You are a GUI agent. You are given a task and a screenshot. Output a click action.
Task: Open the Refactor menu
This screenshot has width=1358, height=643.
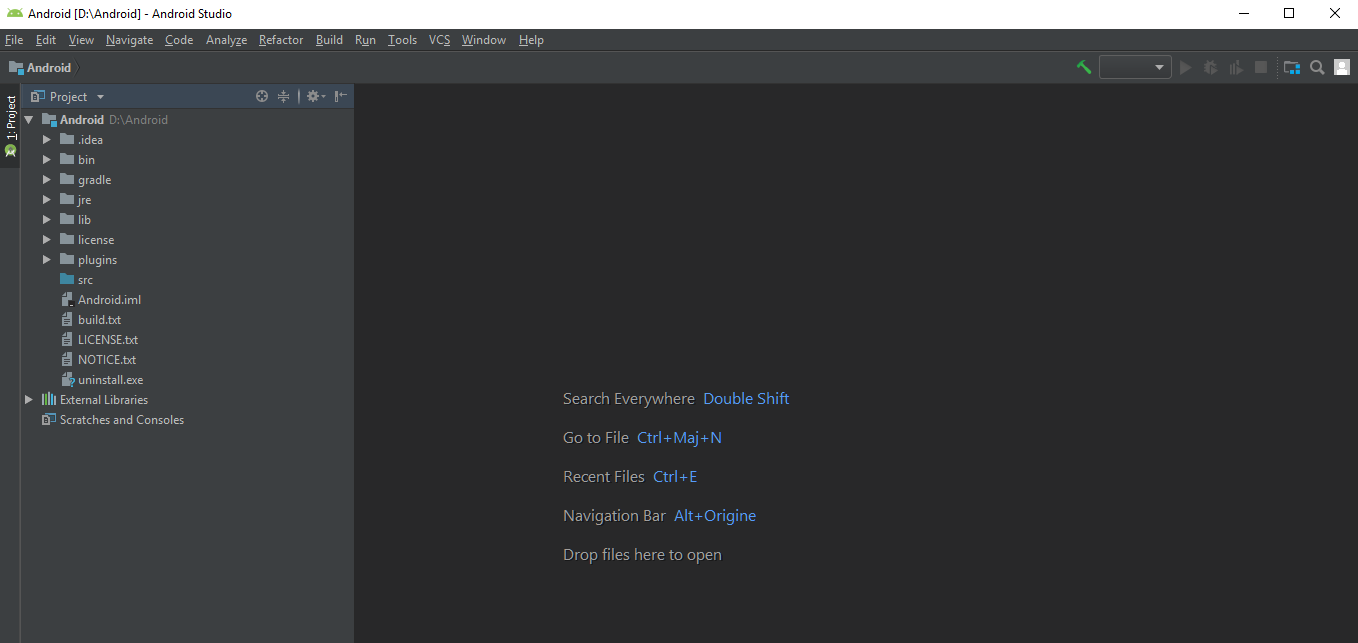click(280, 40)
